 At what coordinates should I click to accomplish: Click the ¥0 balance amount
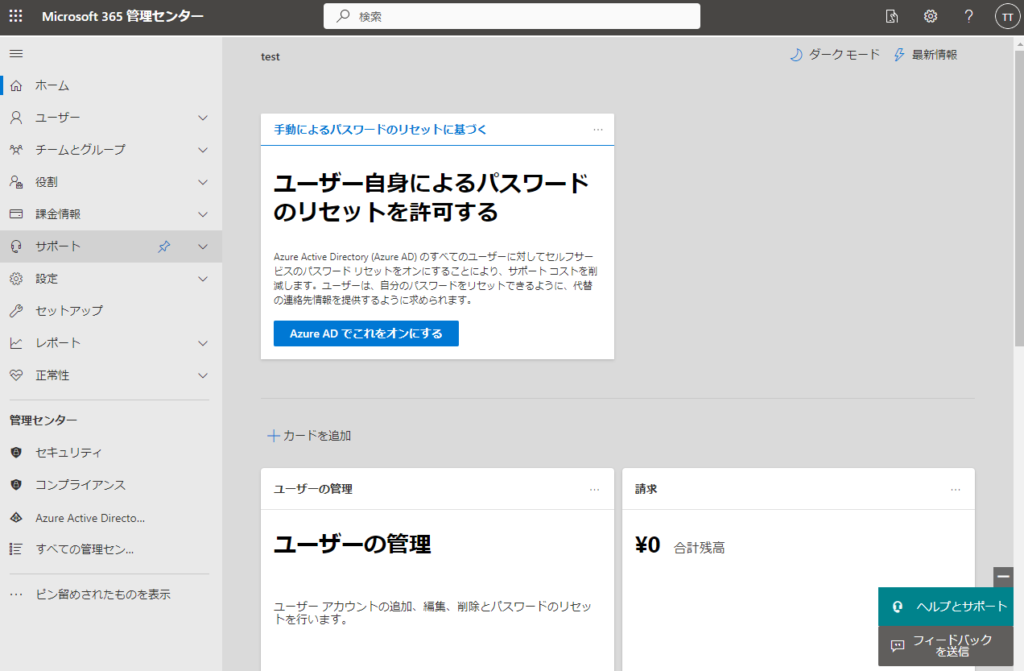(x=647, y=545)
